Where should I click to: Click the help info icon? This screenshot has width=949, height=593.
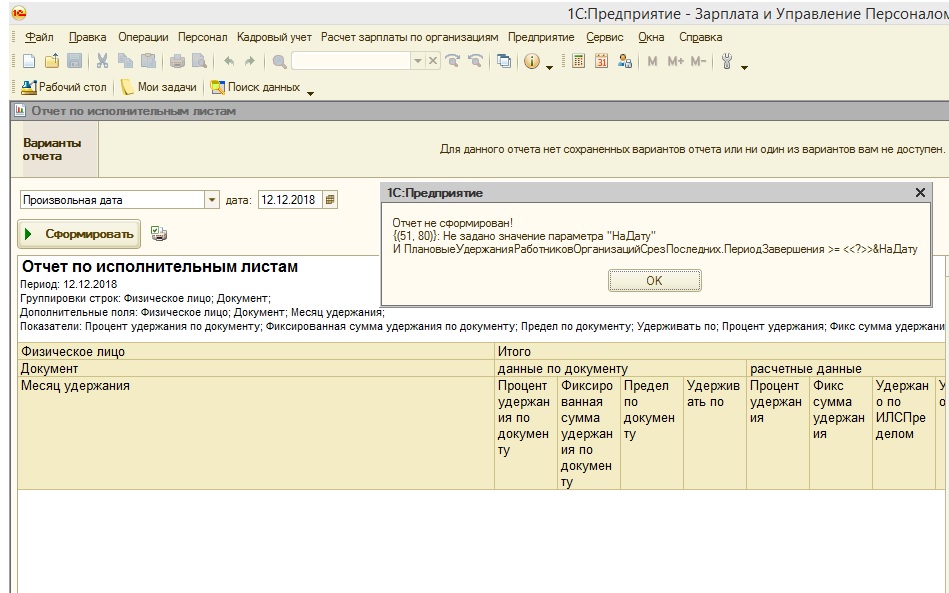click(x=531, y=61)
